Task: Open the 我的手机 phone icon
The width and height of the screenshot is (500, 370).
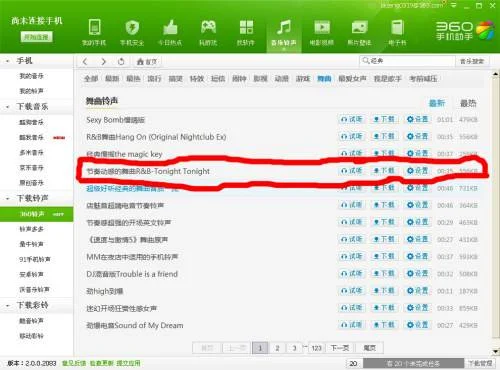Action: coord(94,32)
